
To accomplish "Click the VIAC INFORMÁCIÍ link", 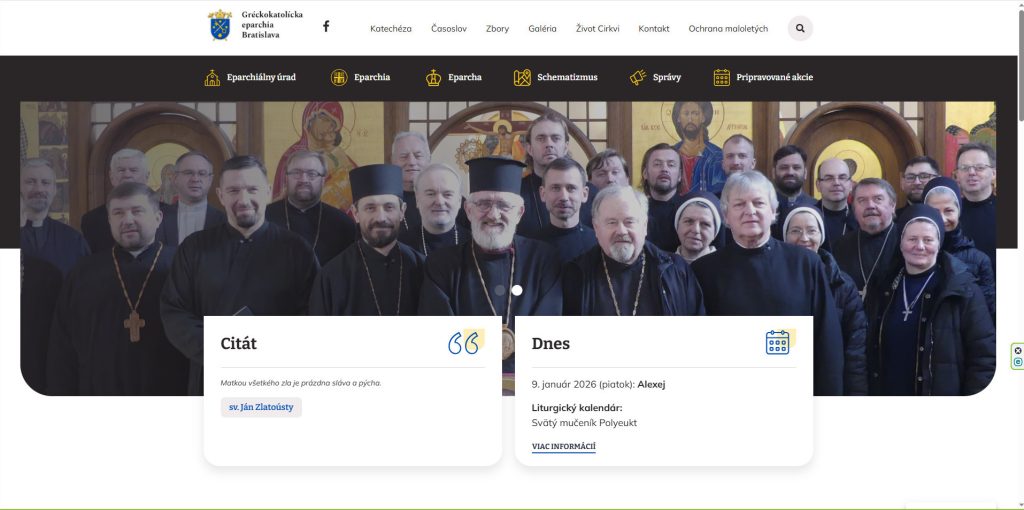I will point(563,447).
